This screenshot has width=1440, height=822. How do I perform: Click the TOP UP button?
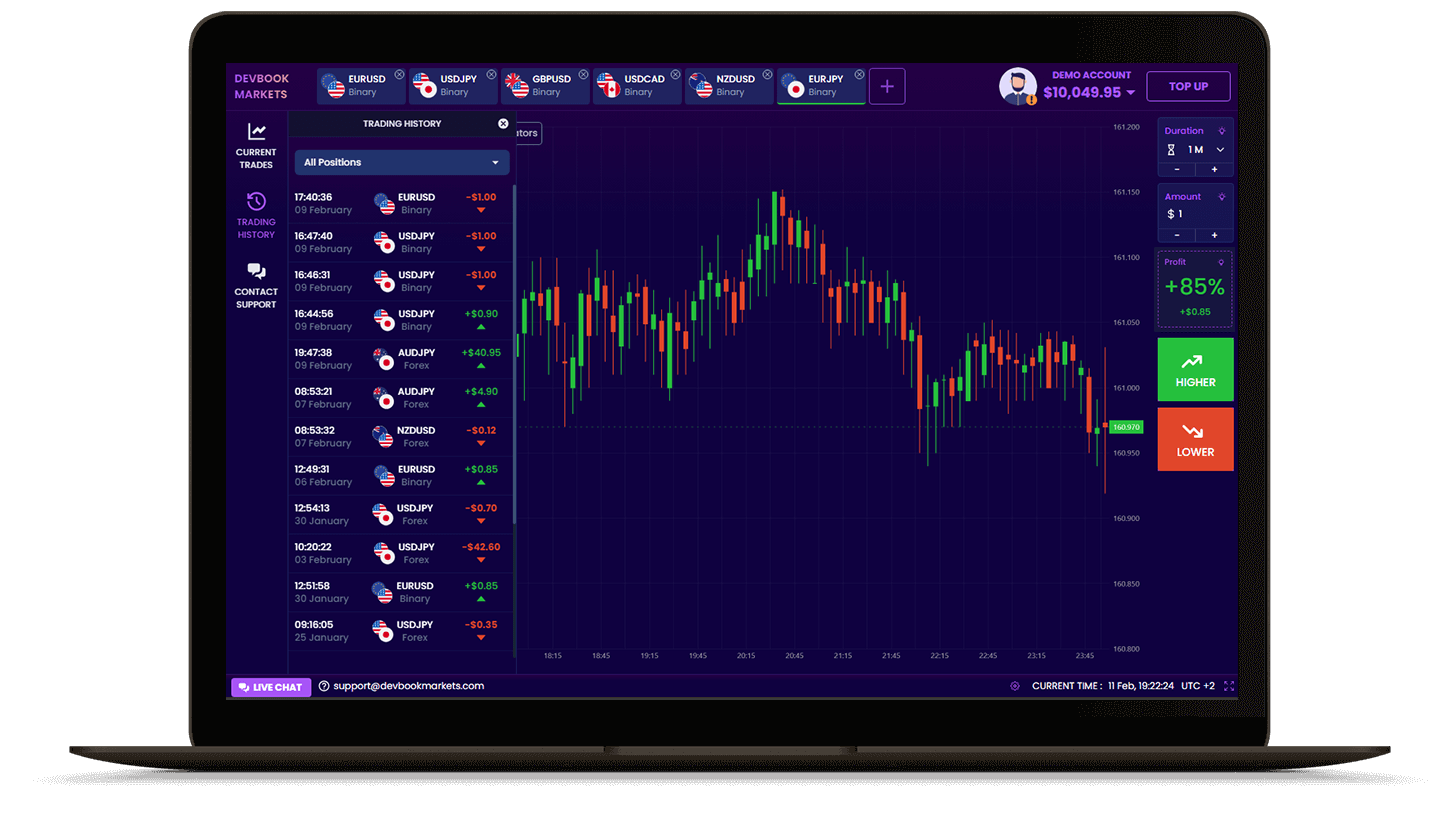[1188, 86]
